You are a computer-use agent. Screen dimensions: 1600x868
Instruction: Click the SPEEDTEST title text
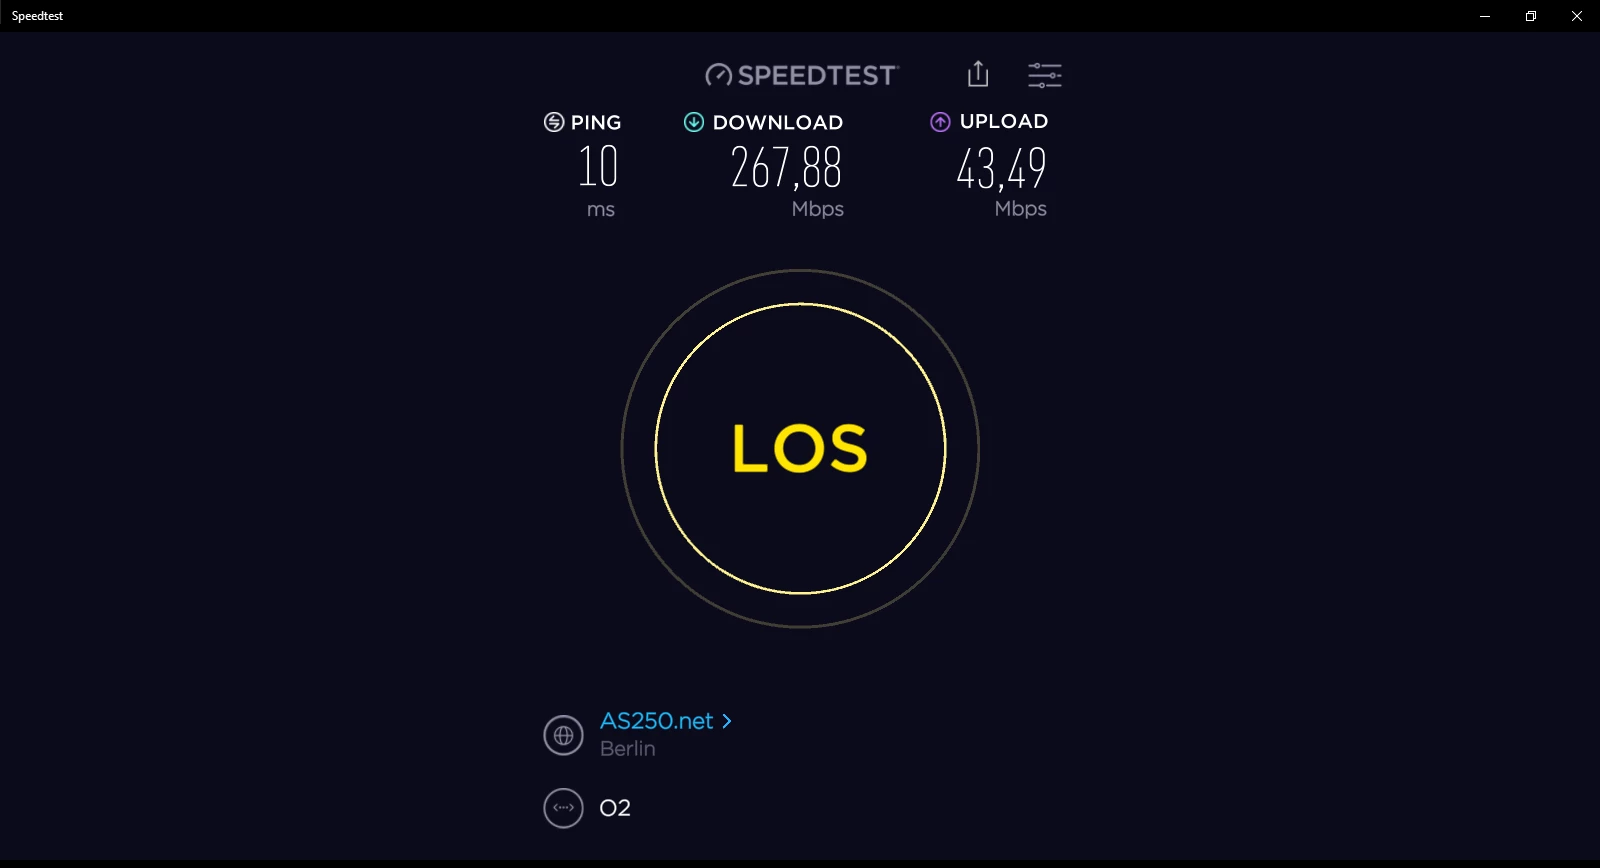coord(817,76)
